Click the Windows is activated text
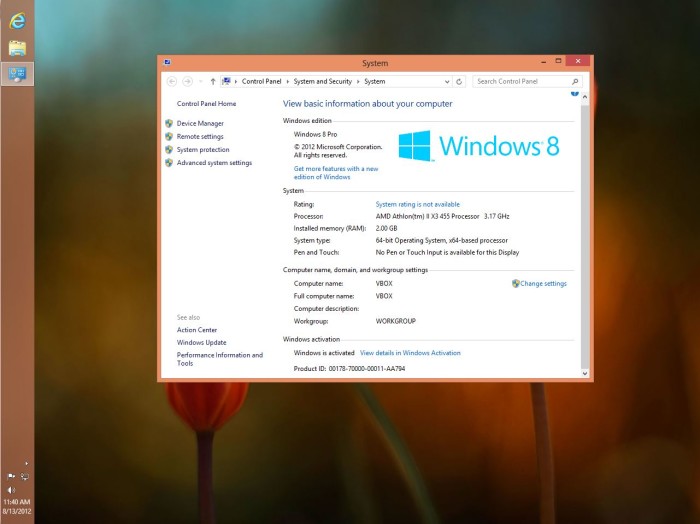This screenshot has height=524, width=700. pos(324,353)
